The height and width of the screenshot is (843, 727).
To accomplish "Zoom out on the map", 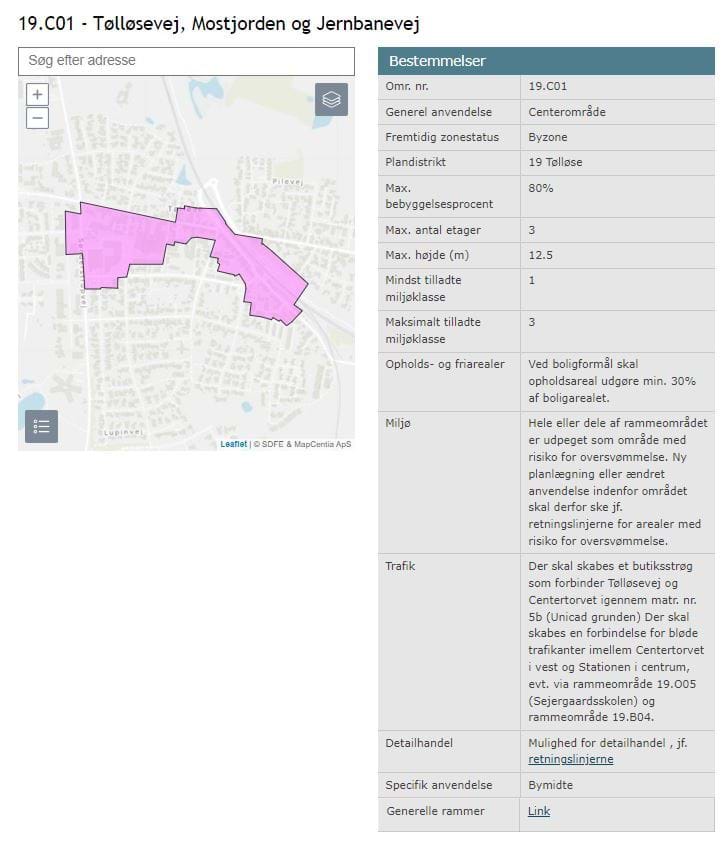I will coord(37,118).
